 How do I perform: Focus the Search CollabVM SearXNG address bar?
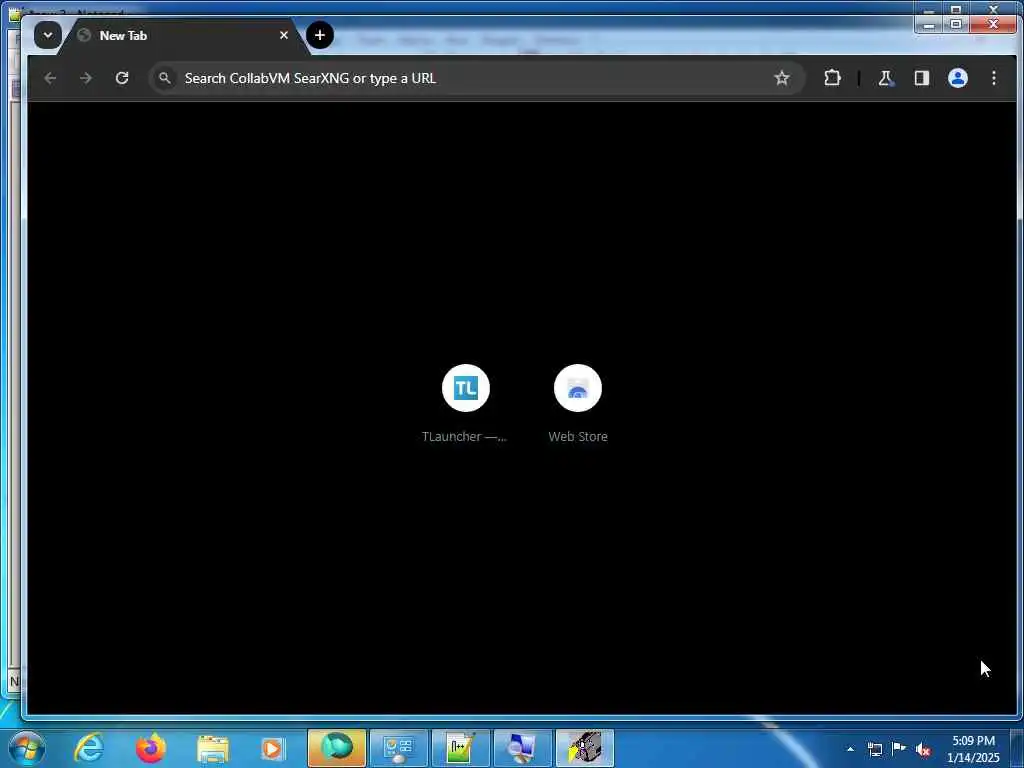pos(477,78)
